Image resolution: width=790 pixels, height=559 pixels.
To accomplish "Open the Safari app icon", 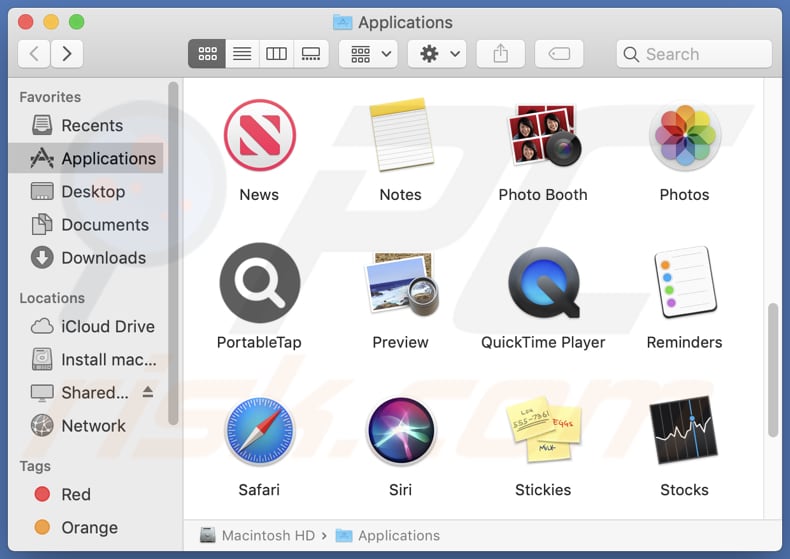I will (x=259, y=431).
